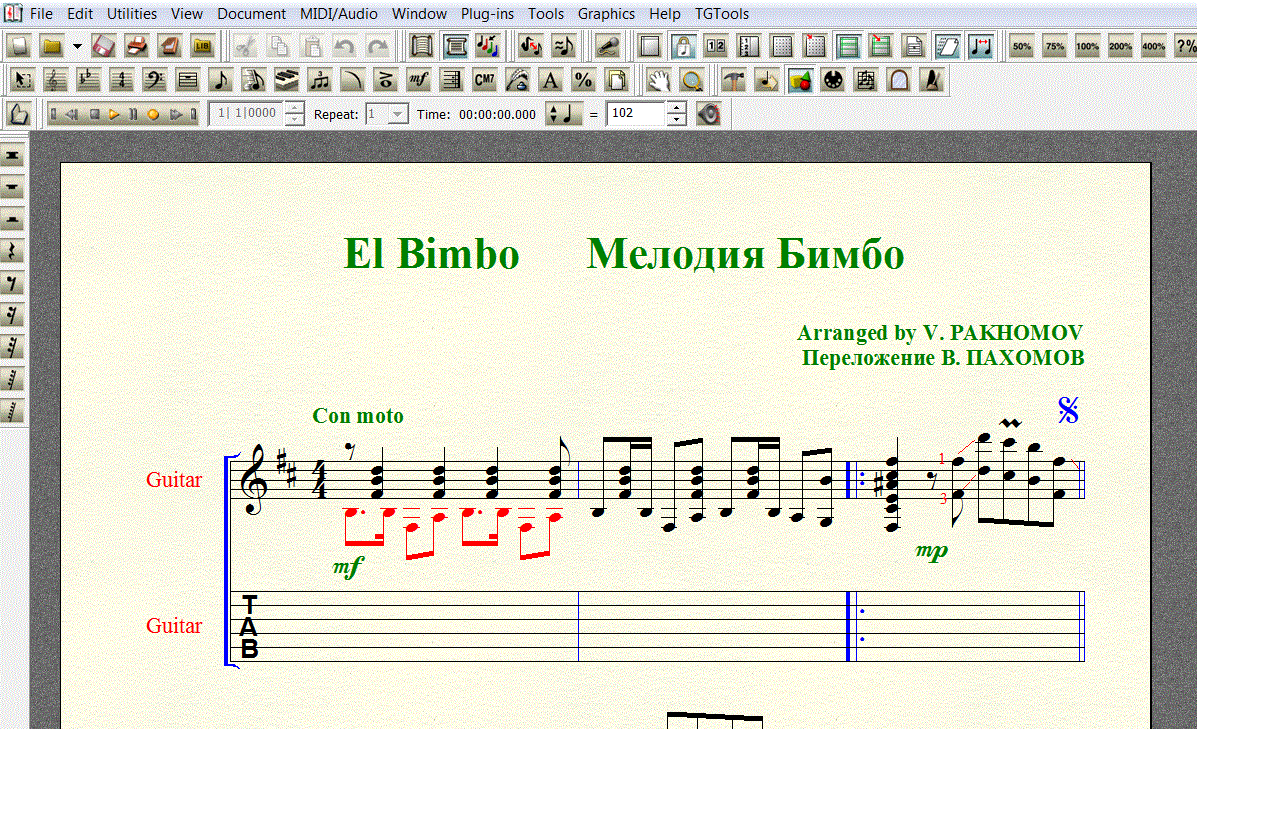Choose the quarter rest in the rests palette
The image size is (1274, 817).
pyautogui.click(x=13, y=251)
